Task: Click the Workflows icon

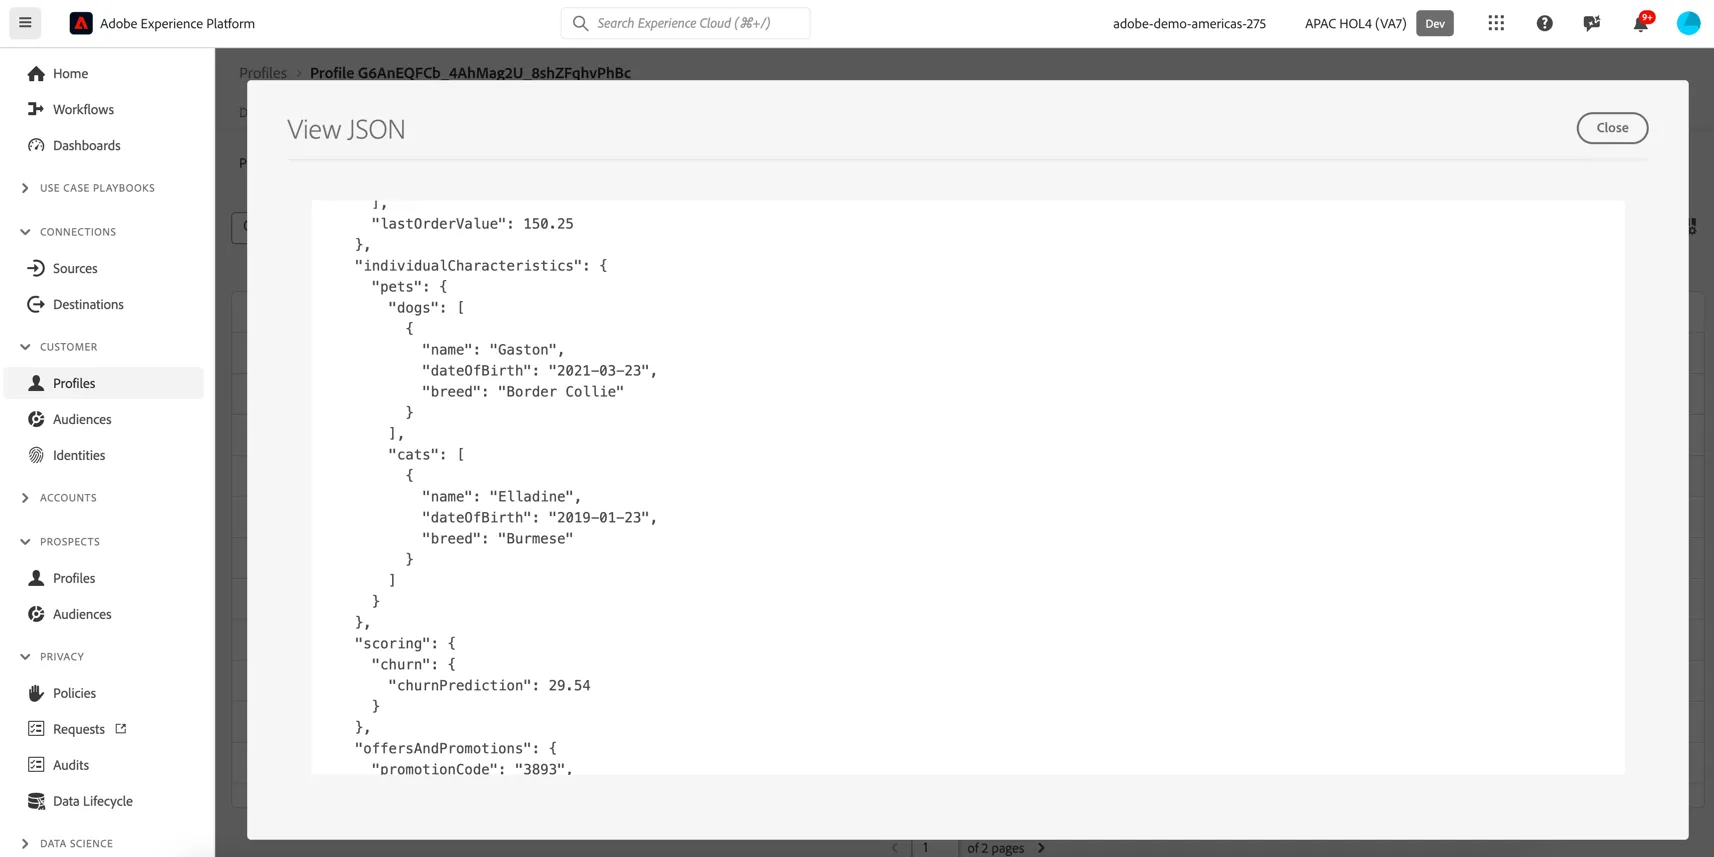Action: tap(36, 109)
